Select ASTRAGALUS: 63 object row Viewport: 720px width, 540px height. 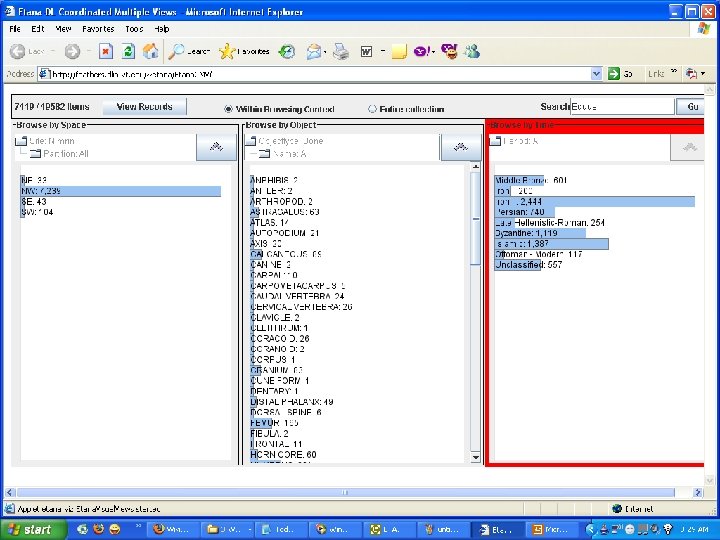(x=285, y=212)
